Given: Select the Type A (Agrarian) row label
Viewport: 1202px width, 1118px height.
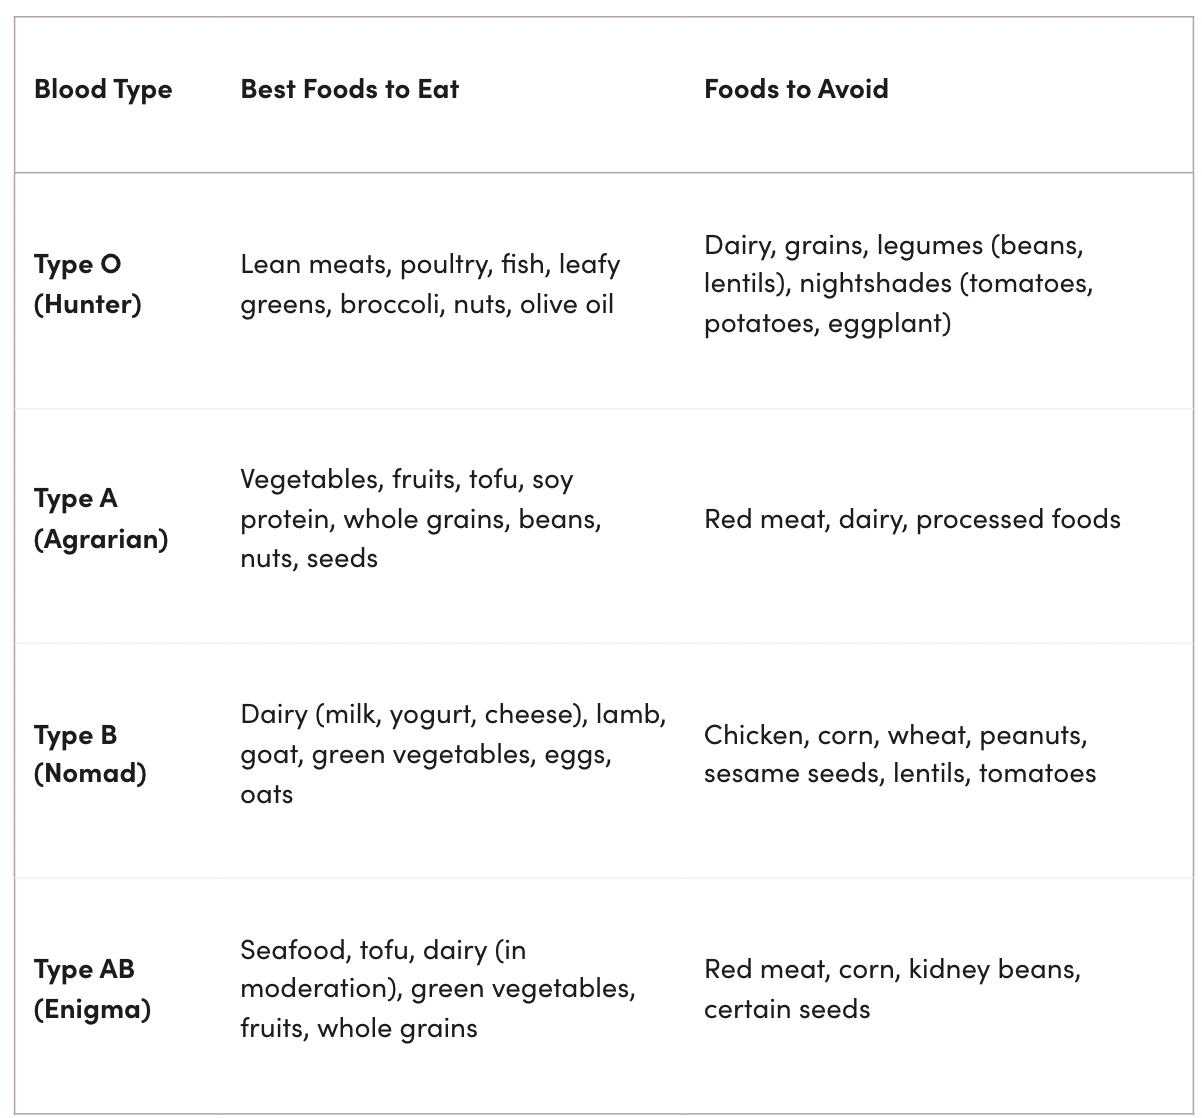Looking at the screenshot, I should pos(101,518).
